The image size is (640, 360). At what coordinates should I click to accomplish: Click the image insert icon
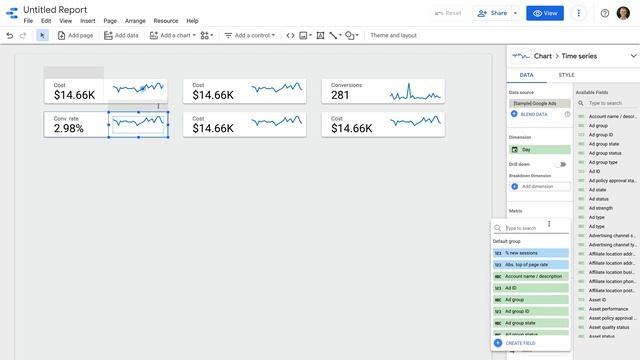[x=305, y=36]
